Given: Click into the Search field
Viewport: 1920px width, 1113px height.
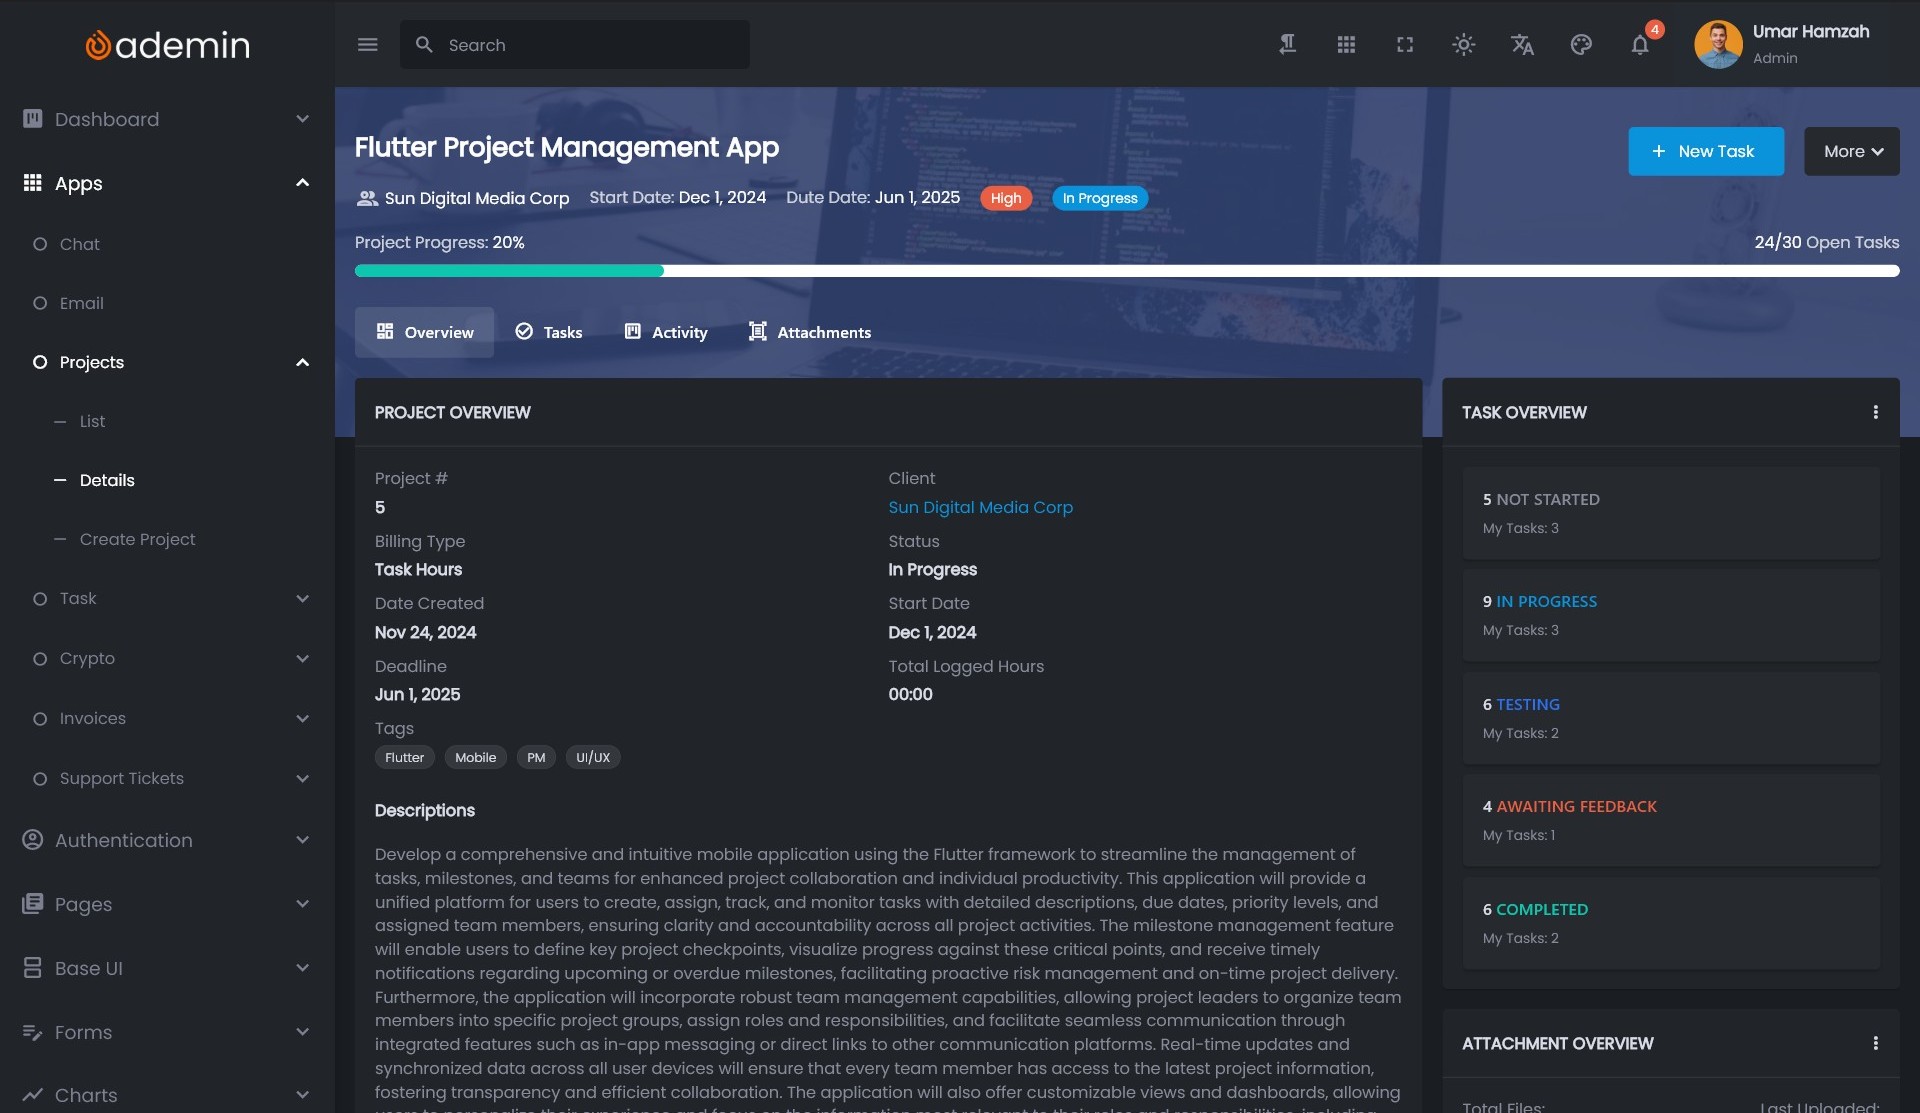Looking at the screenshot, I should click(590, 45).
